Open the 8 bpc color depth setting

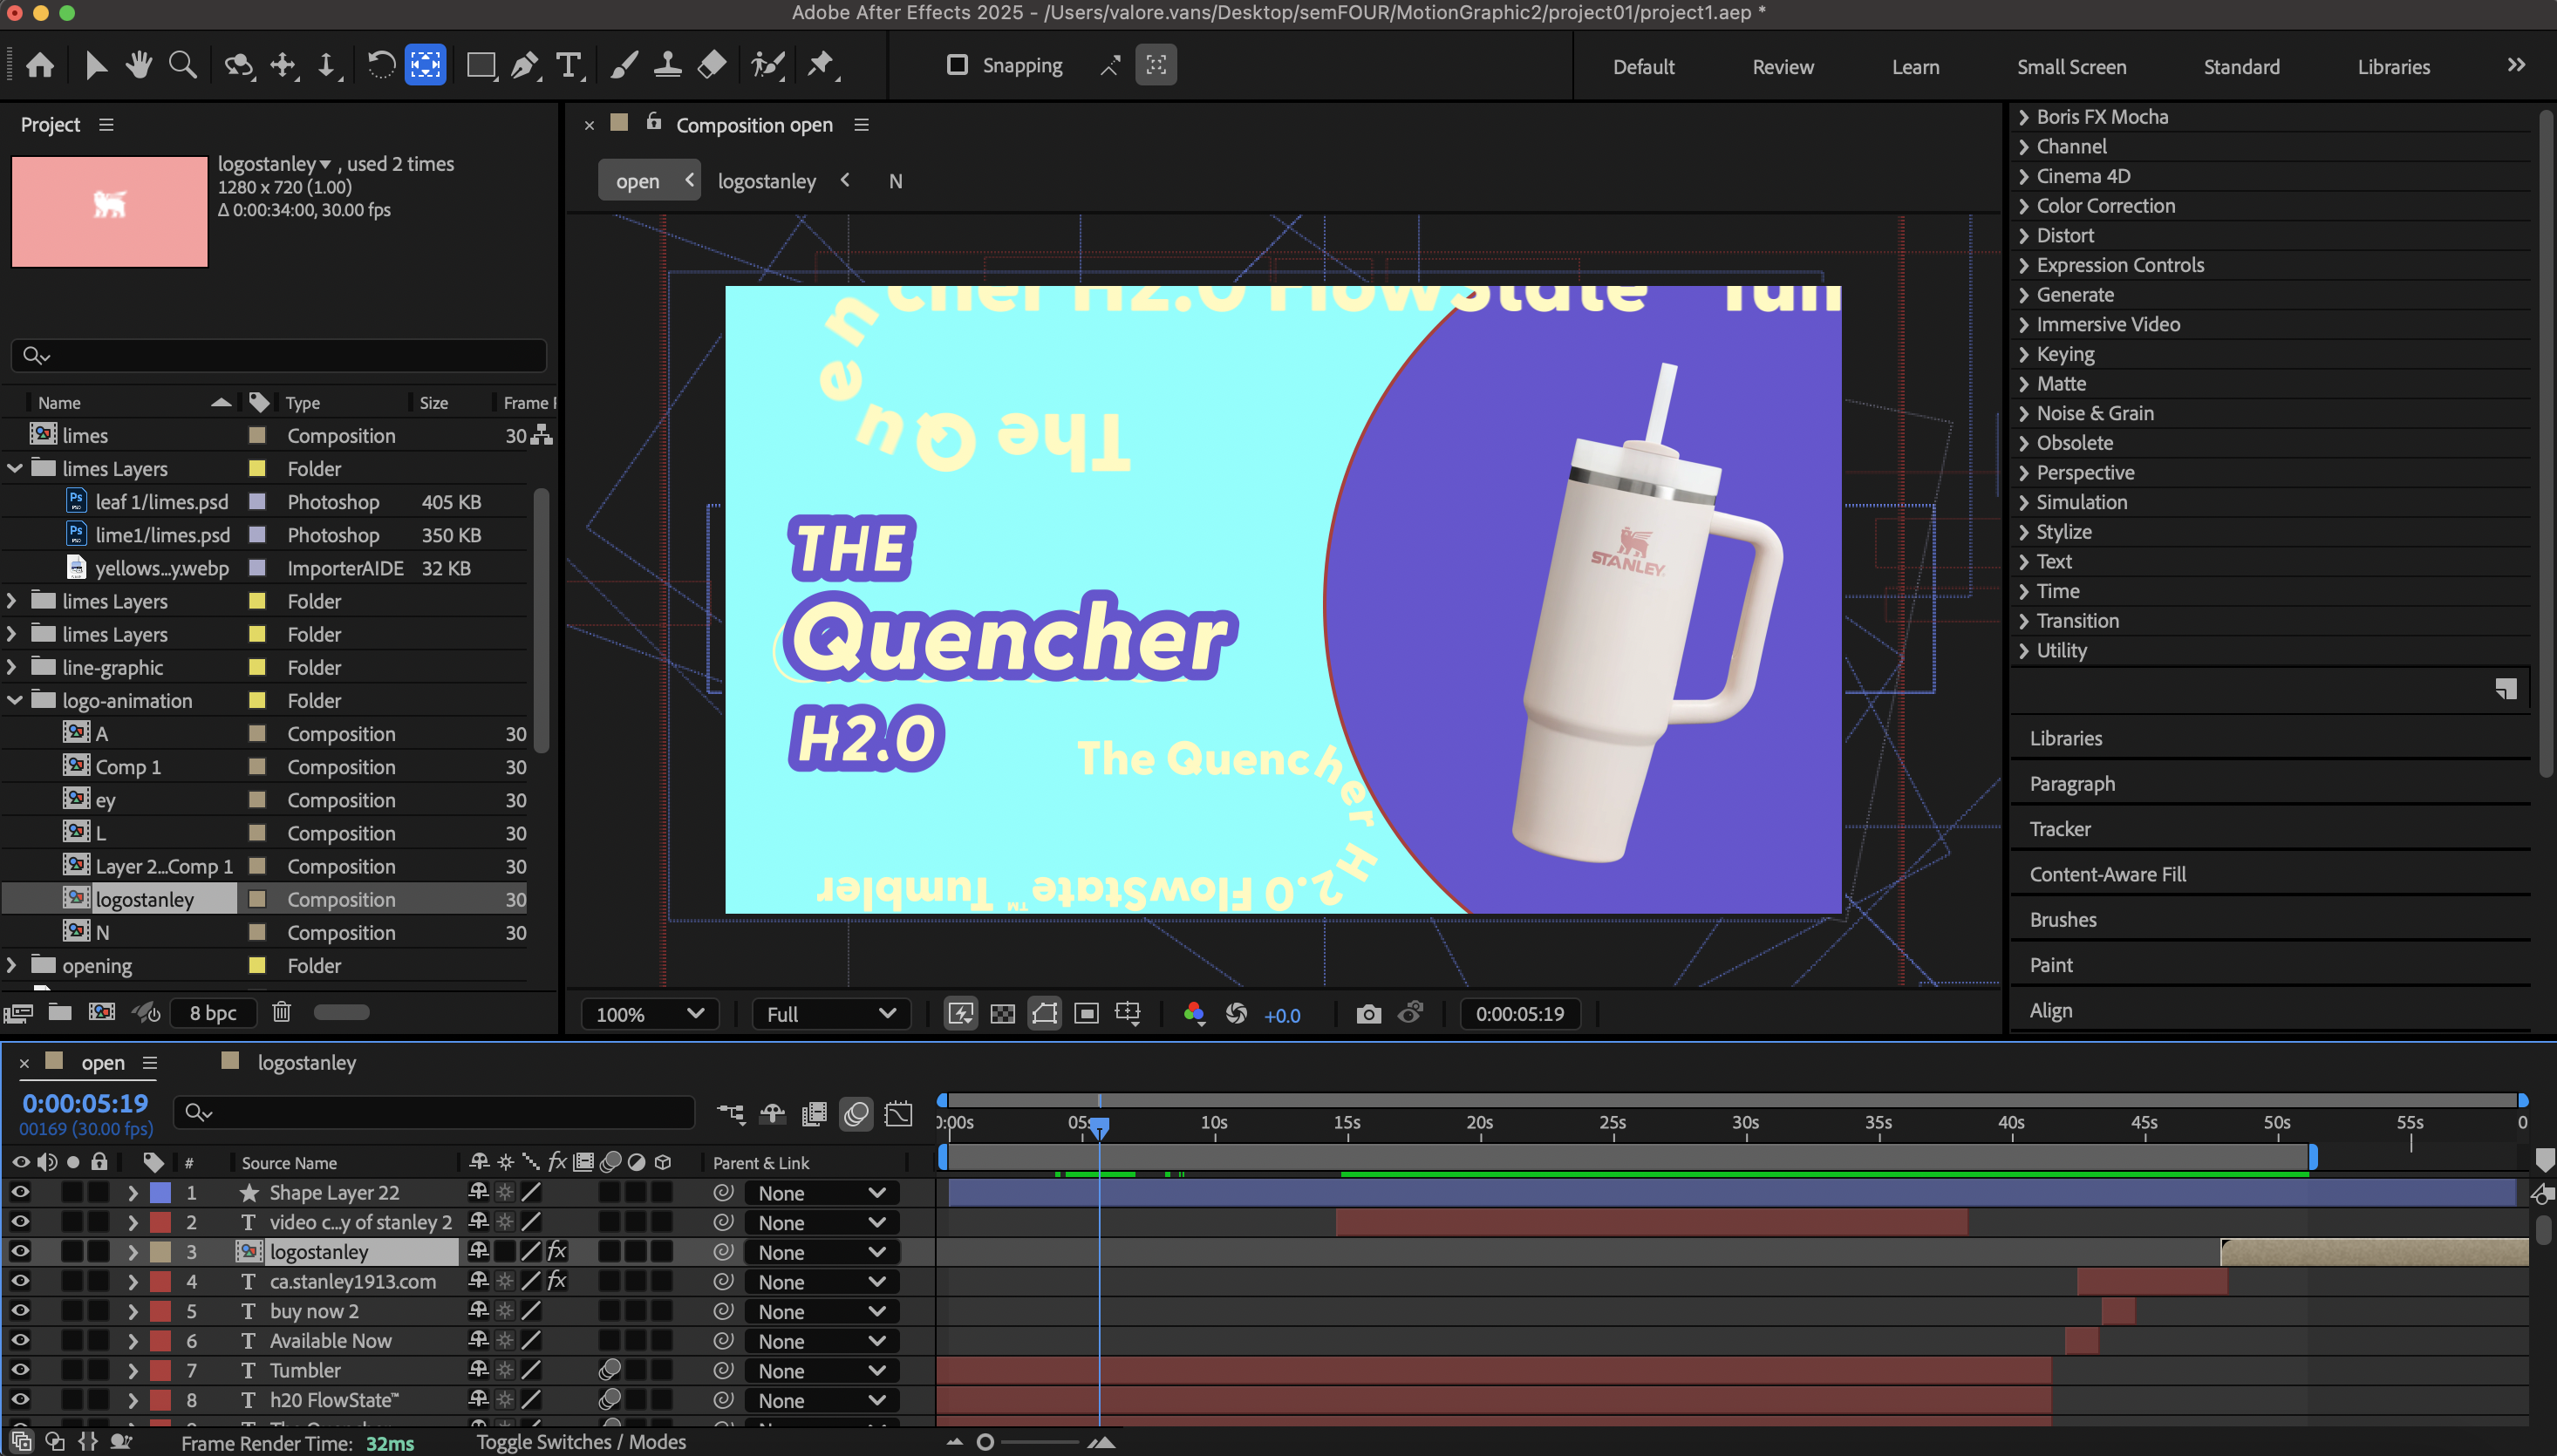coord(213,1013)
